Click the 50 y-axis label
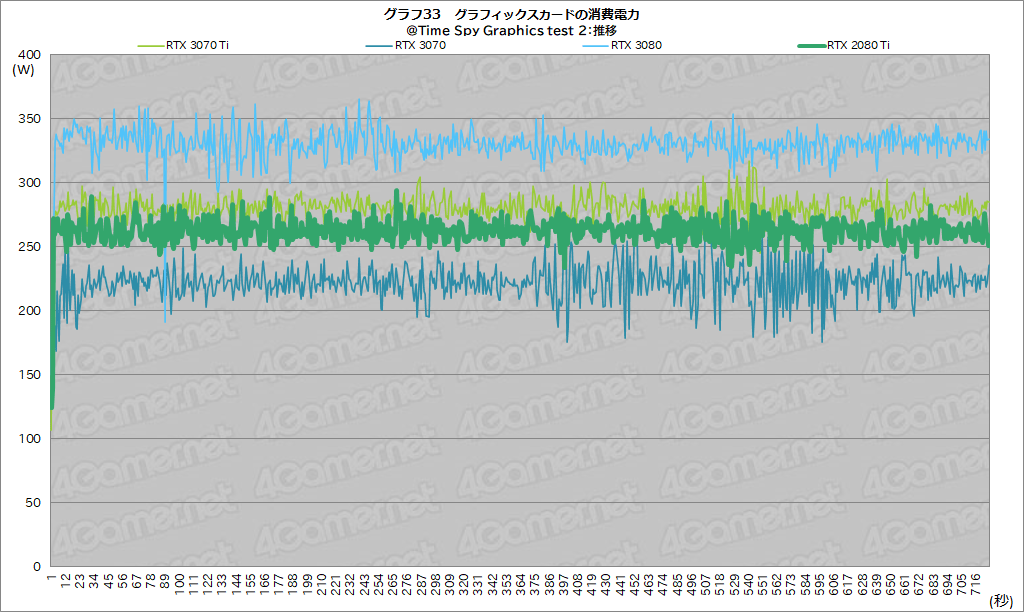 coord(33,503)
